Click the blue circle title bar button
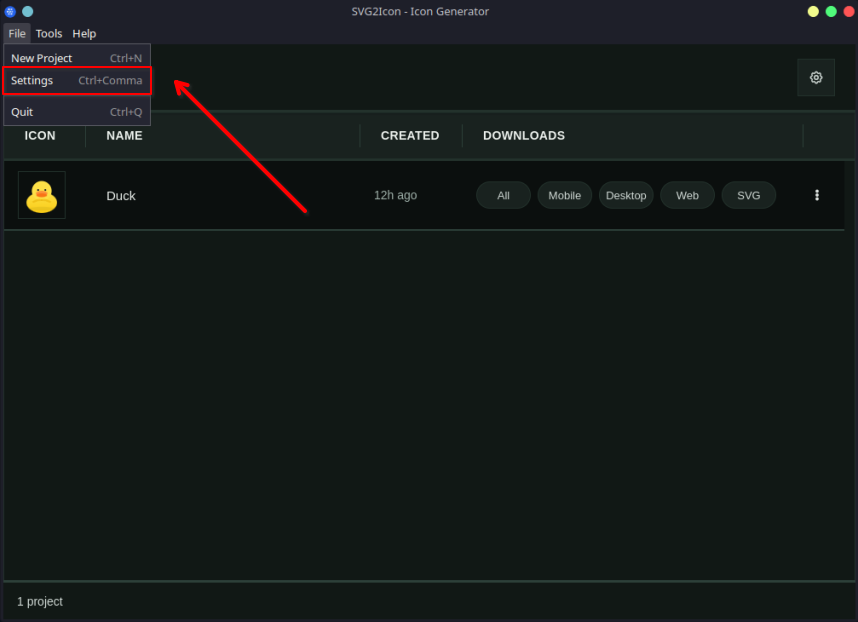Screen dimensions: 858x622 27,11
